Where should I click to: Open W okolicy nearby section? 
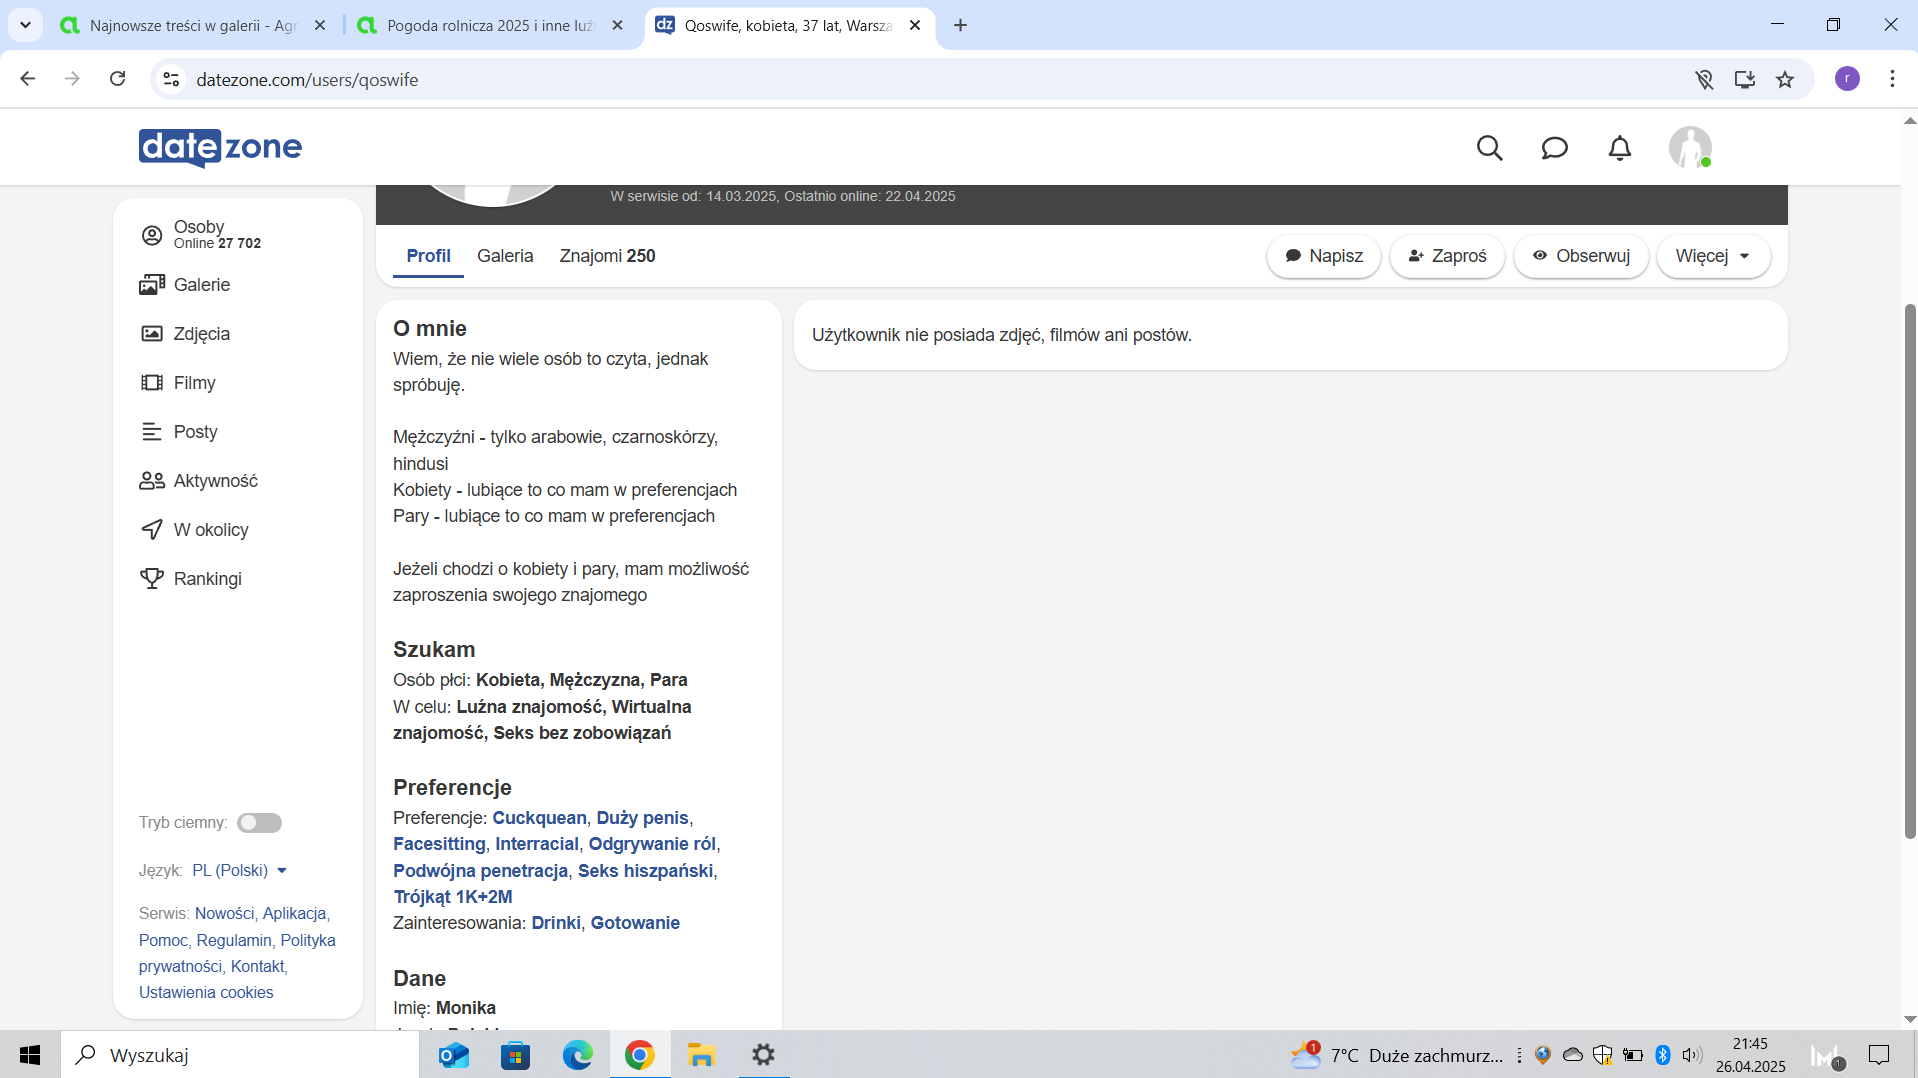pyautogui.click(x=210, y=530)
